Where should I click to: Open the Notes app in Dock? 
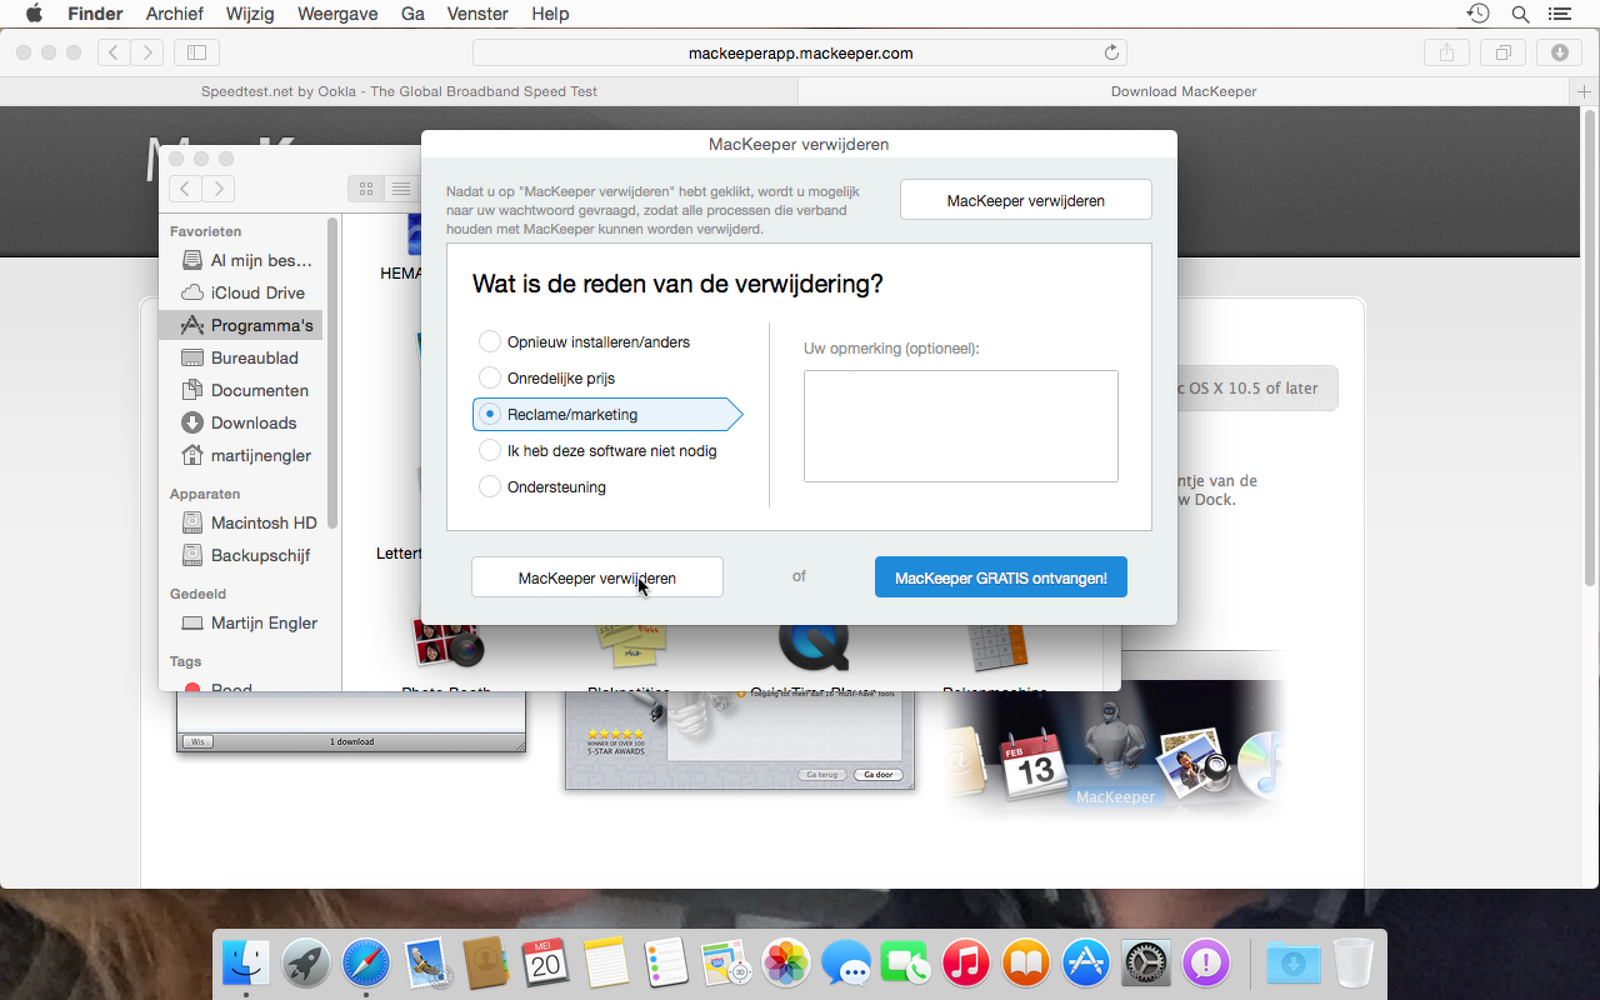pyautogui.click(x=606, y=963)
